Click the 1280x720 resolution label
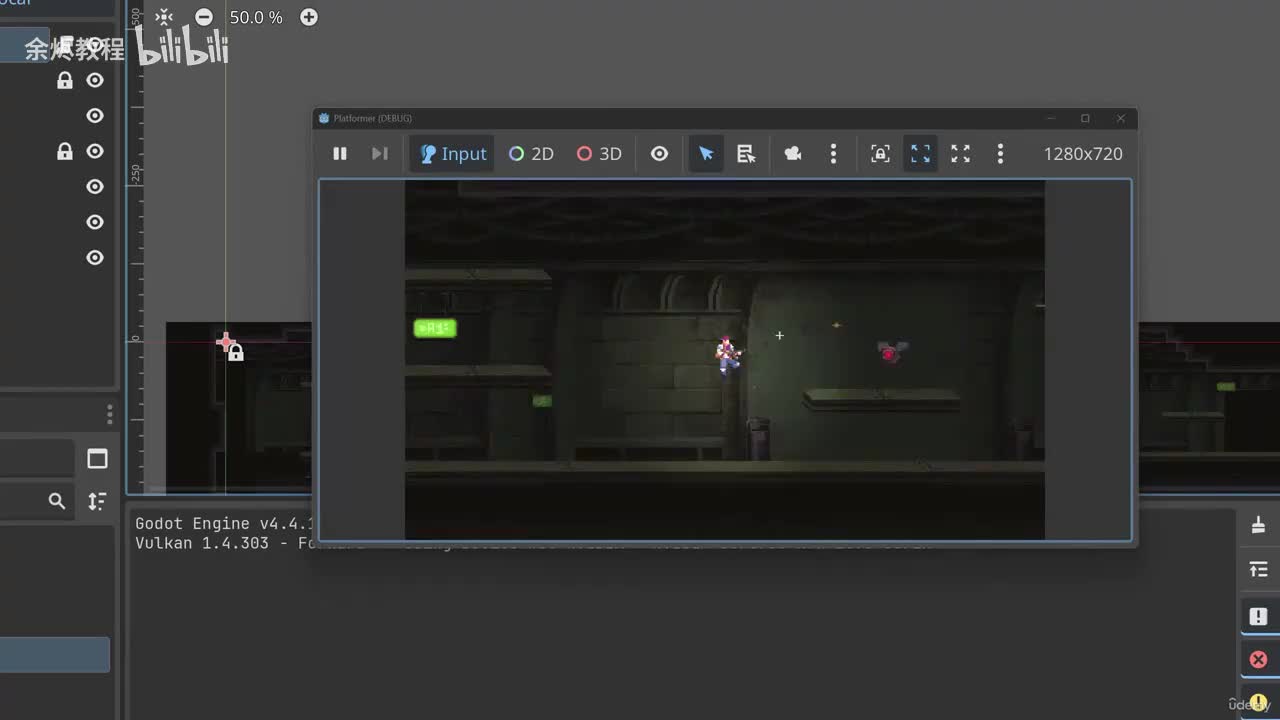This screenshot has height=720, width=1280. tap(1083, 154)
